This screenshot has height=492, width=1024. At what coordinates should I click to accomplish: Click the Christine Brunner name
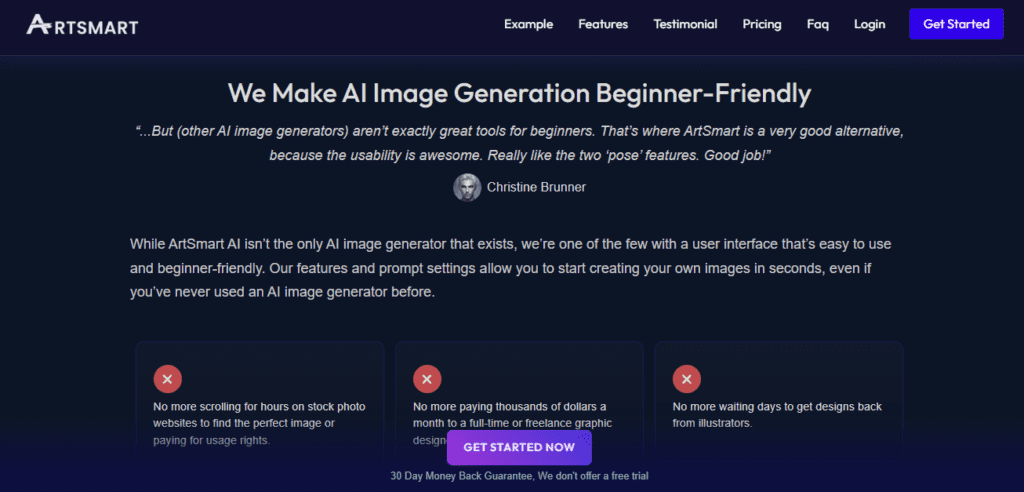pos(536,188)
